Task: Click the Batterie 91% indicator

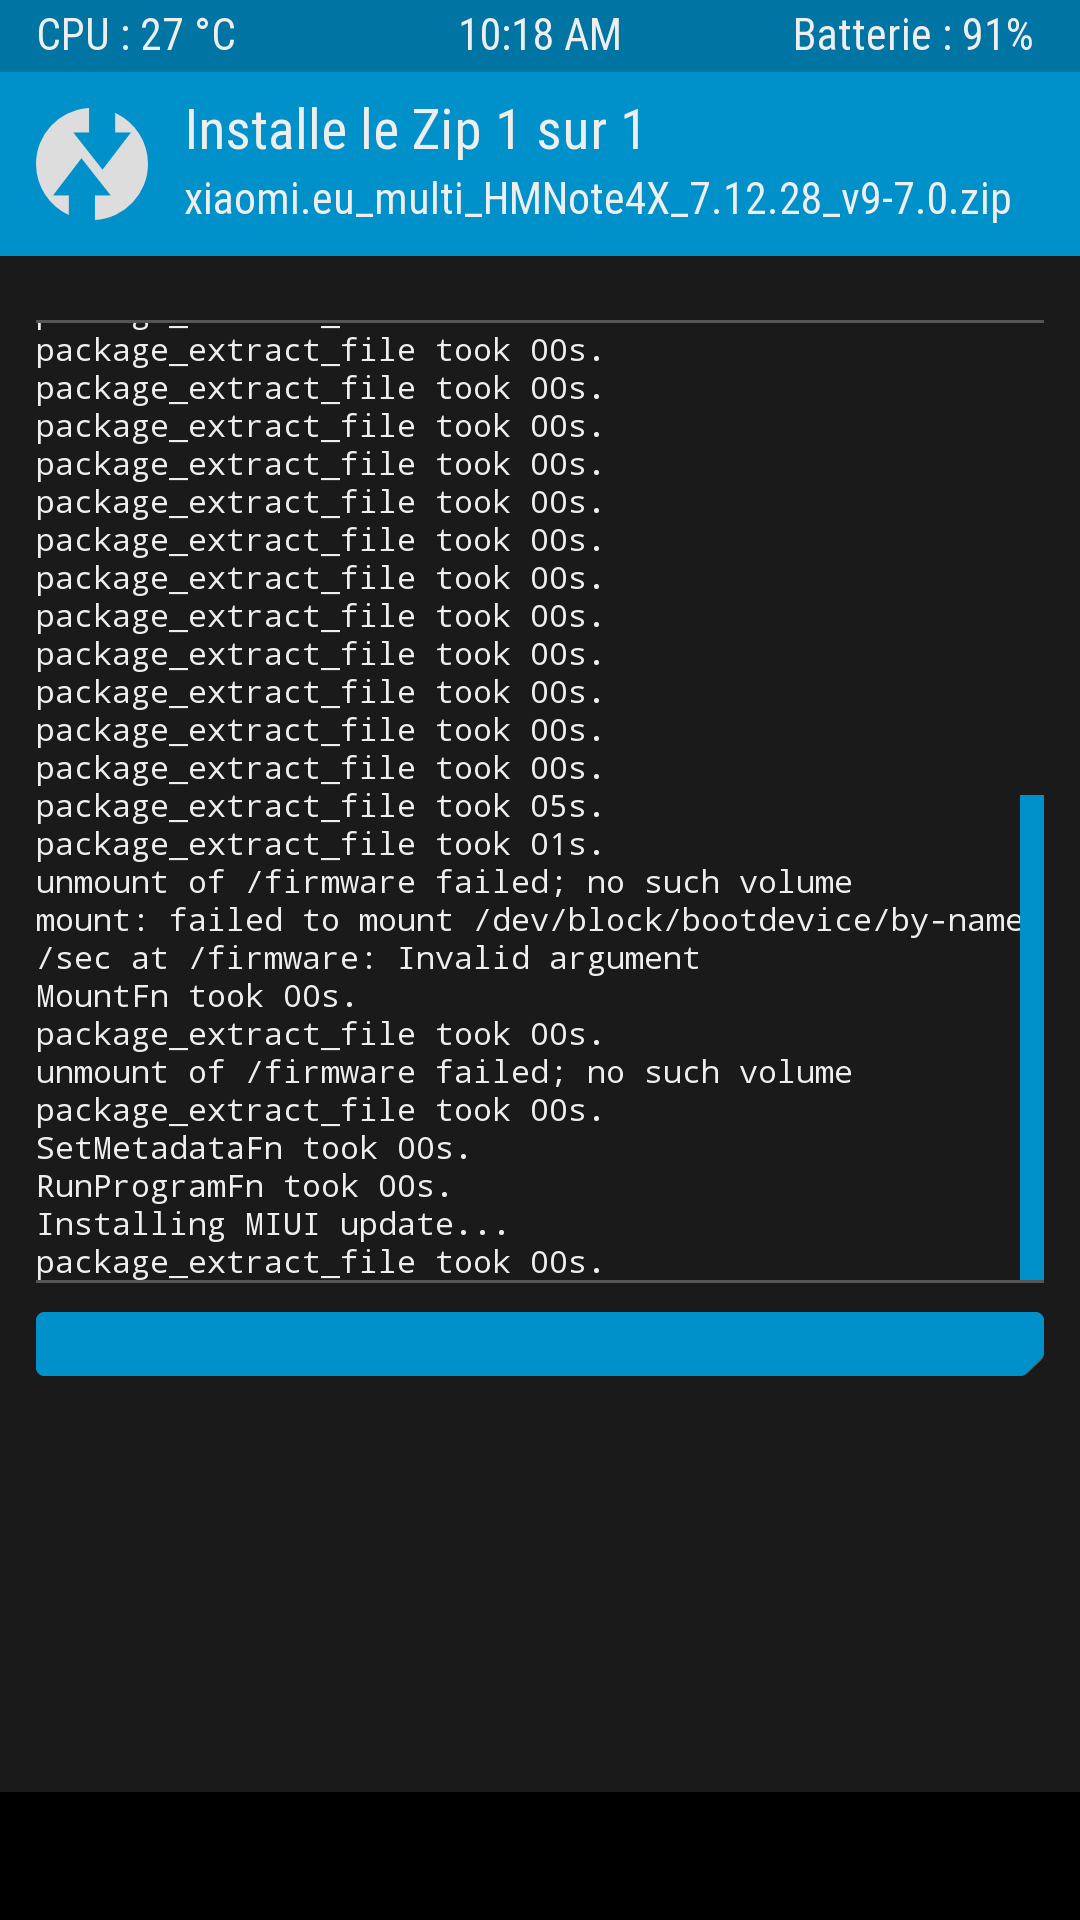Action: pos(913,36)
